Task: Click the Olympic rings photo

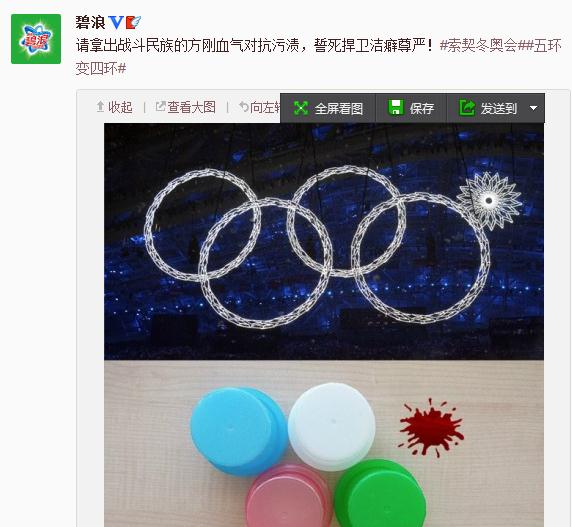Action: pos(324,241)
